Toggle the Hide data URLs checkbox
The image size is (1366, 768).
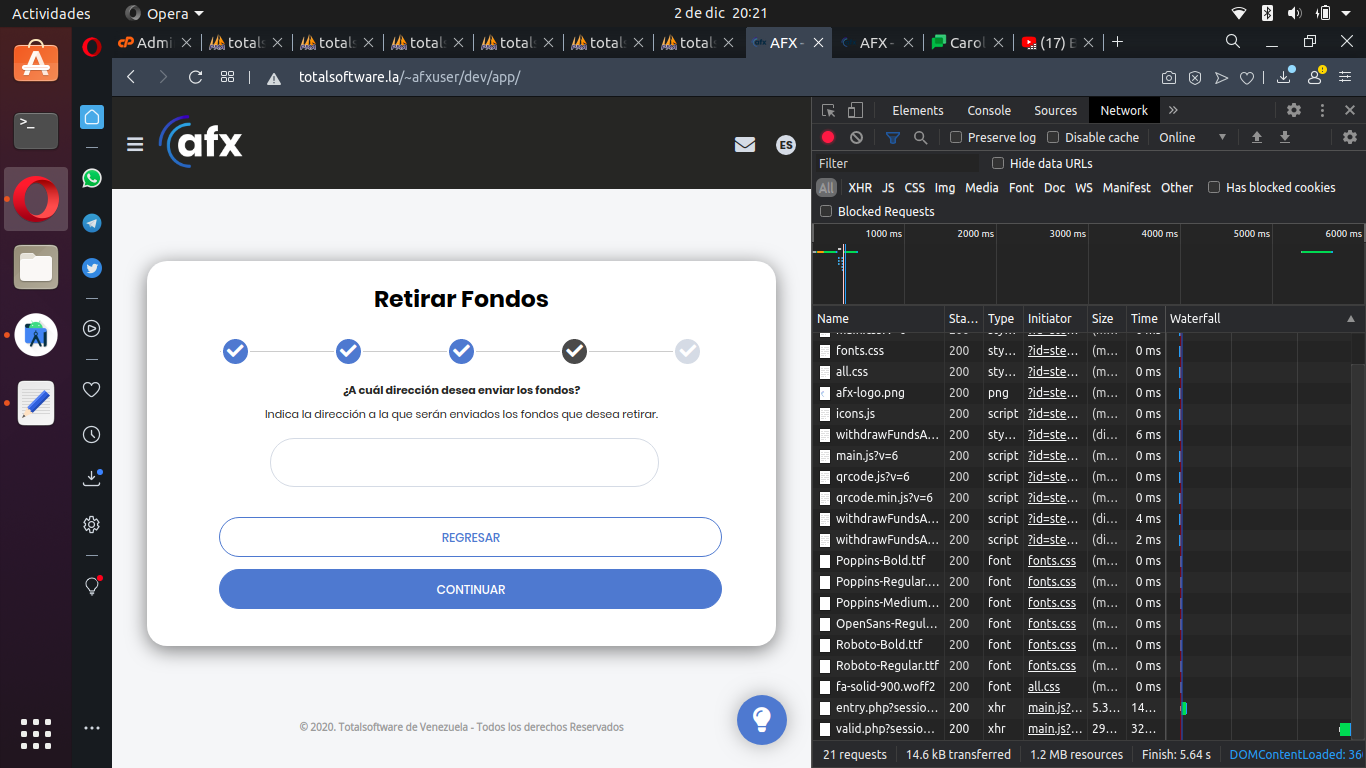tap(998, 163)
